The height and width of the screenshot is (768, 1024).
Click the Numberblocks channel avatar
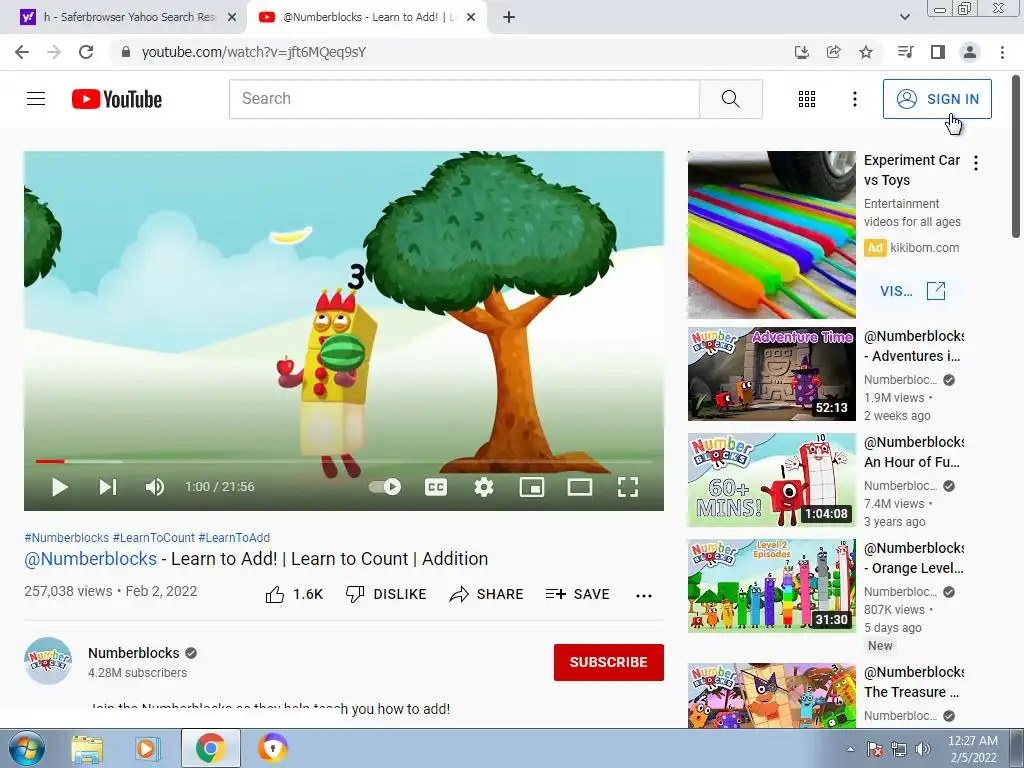click(x=48, y=661)
